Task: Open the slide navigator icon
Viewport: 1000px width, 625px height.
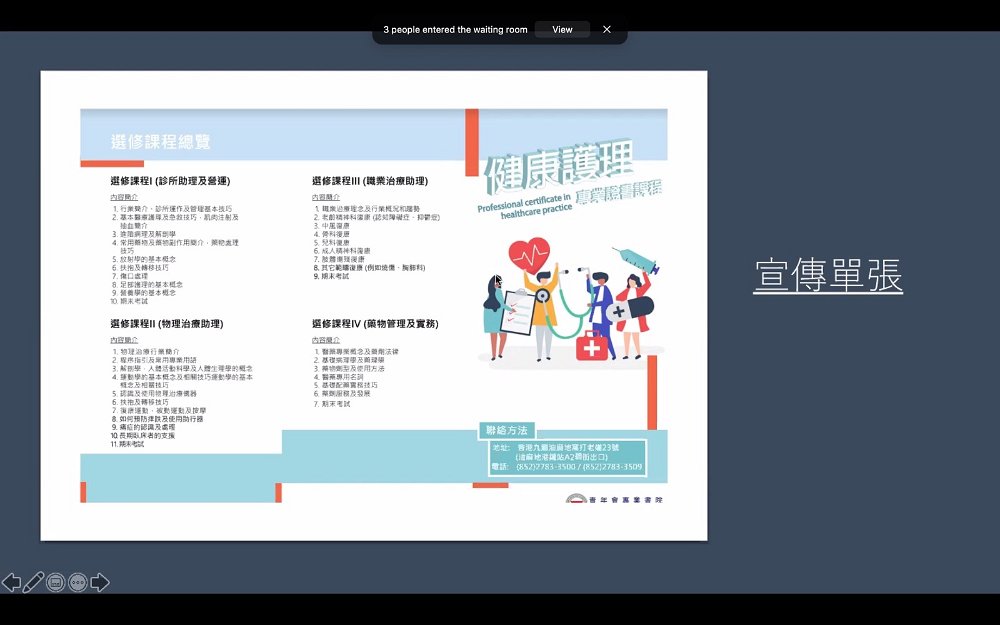Action: pyautogui.click(x=55, y=582)
